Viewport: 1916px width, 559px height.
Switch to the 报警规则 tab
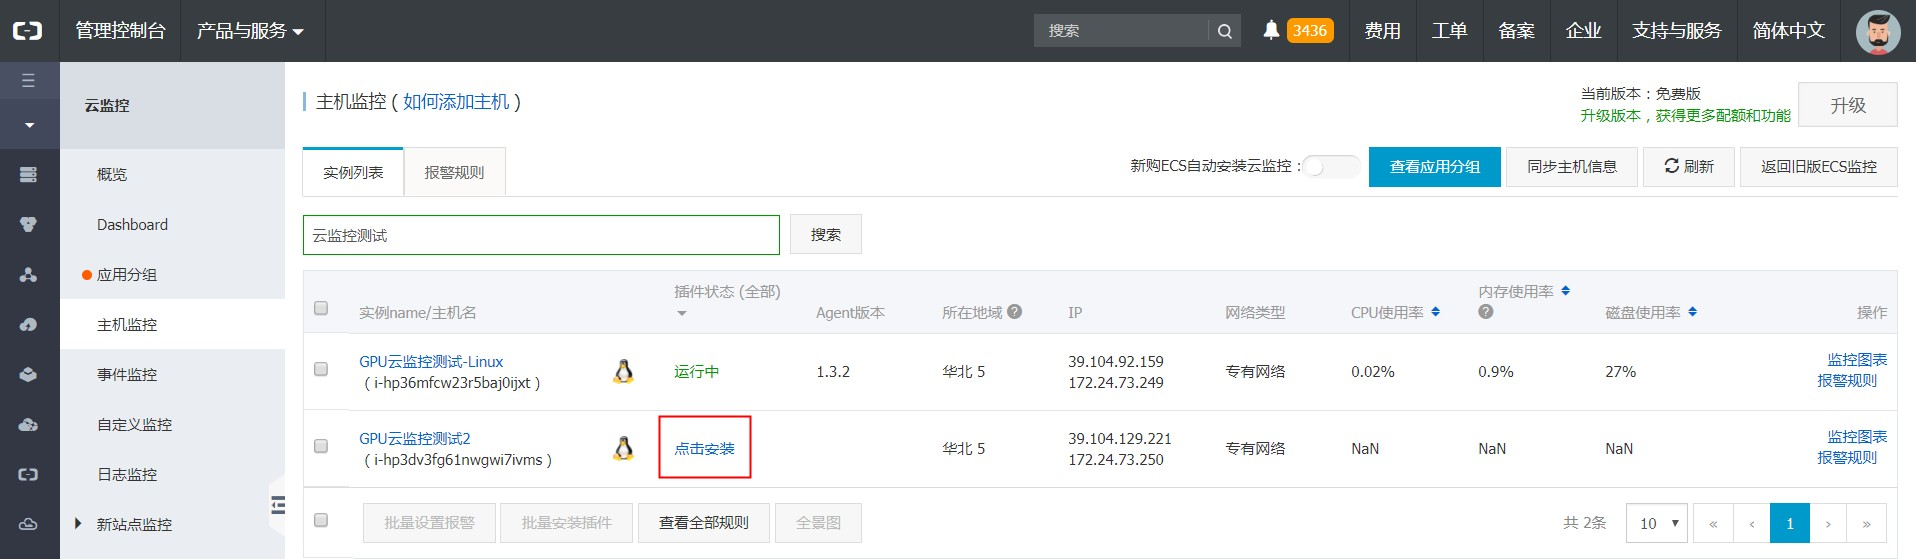454,172
